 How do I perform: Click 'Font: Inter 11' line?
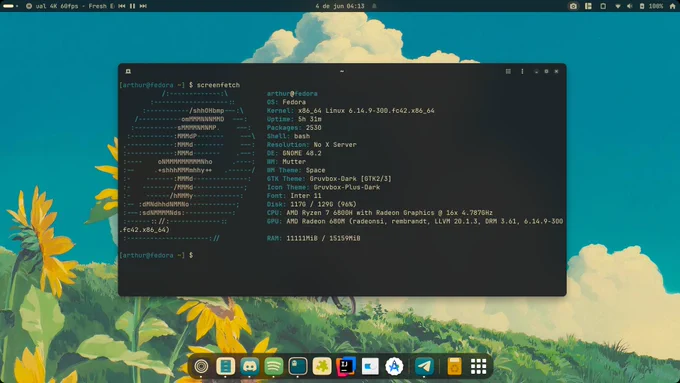pos(294,196)
